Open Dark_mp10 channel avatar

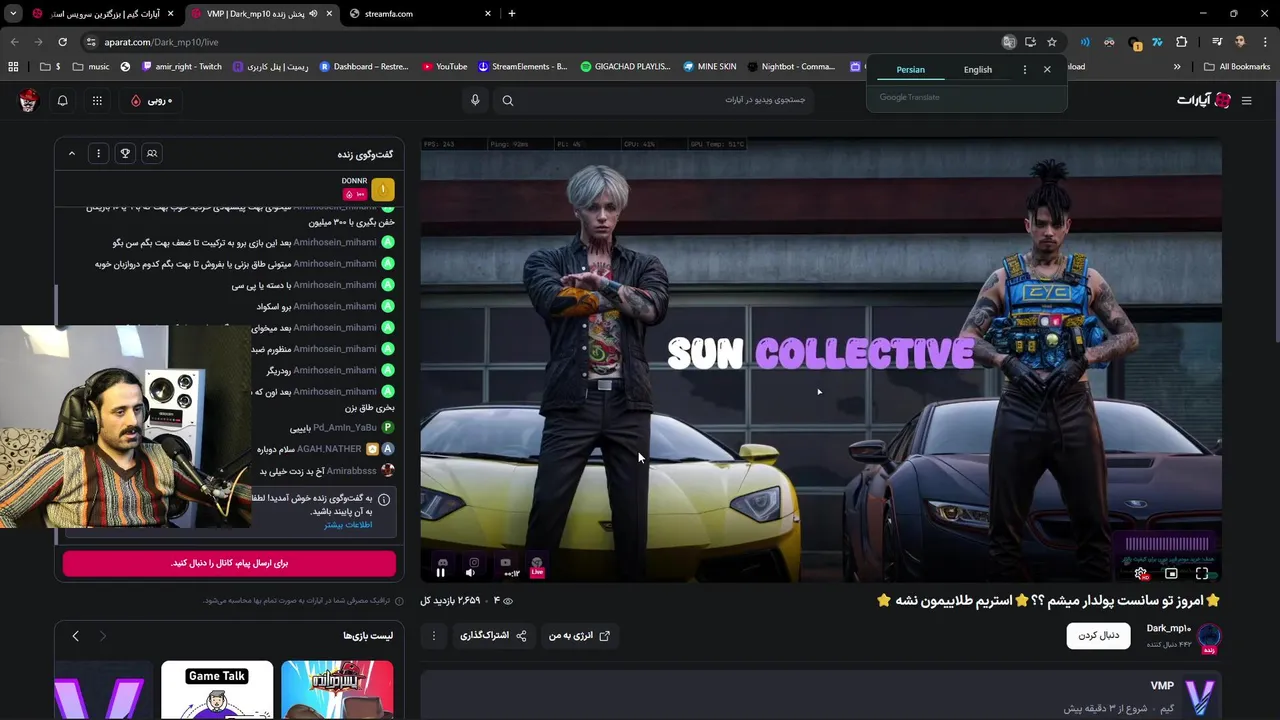point(1209,636)
